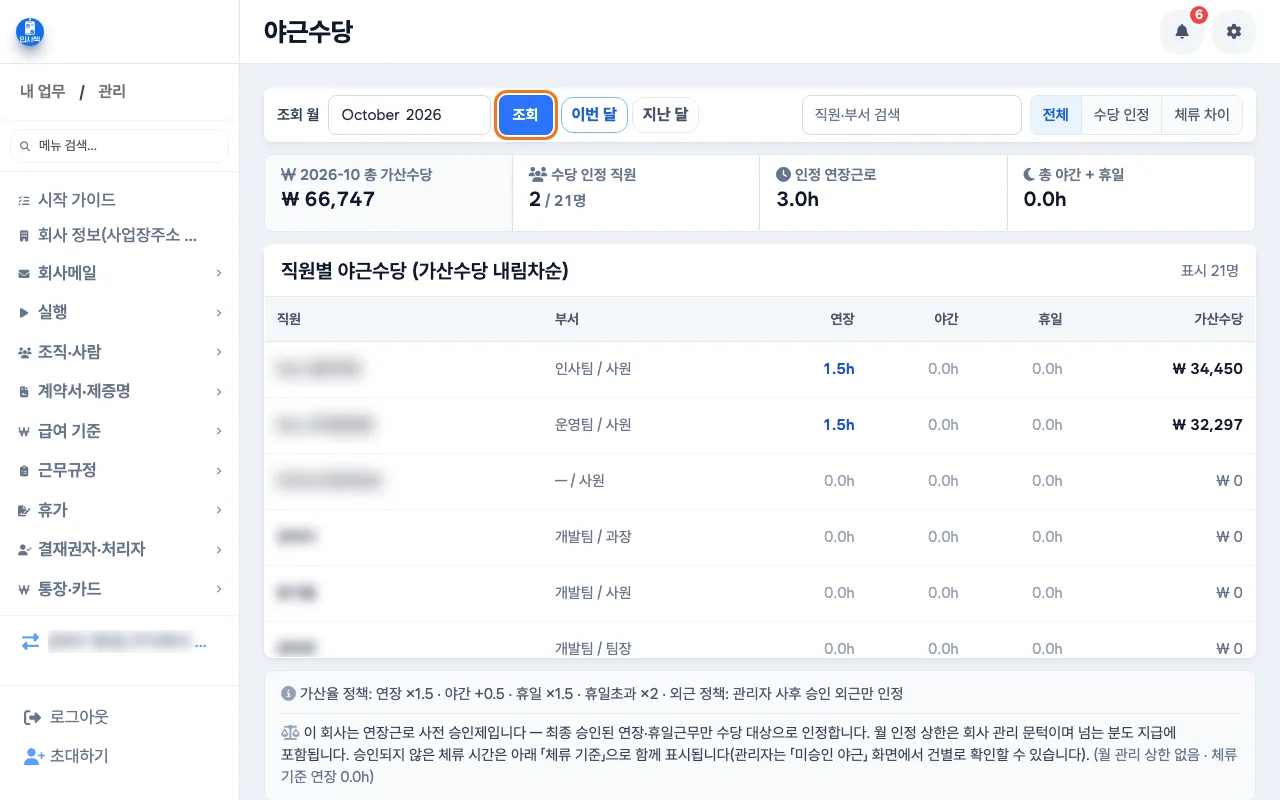
Task: Click the 회사 정보 building icon
Action: [x=24, y=236]
